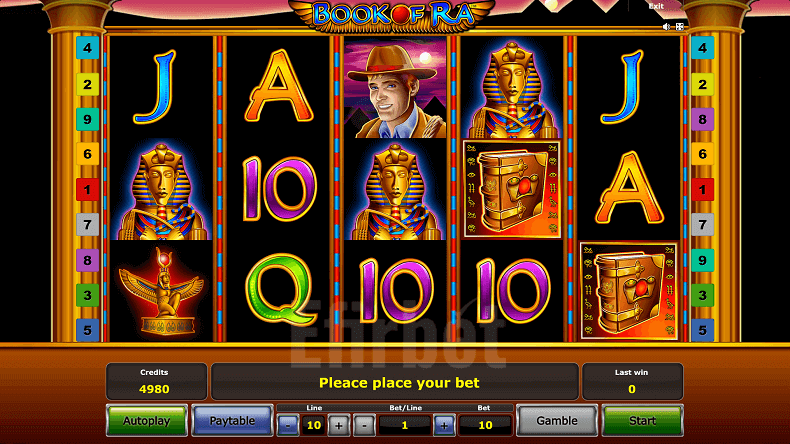Select payline 4 marker on left column

click(87, 48)
